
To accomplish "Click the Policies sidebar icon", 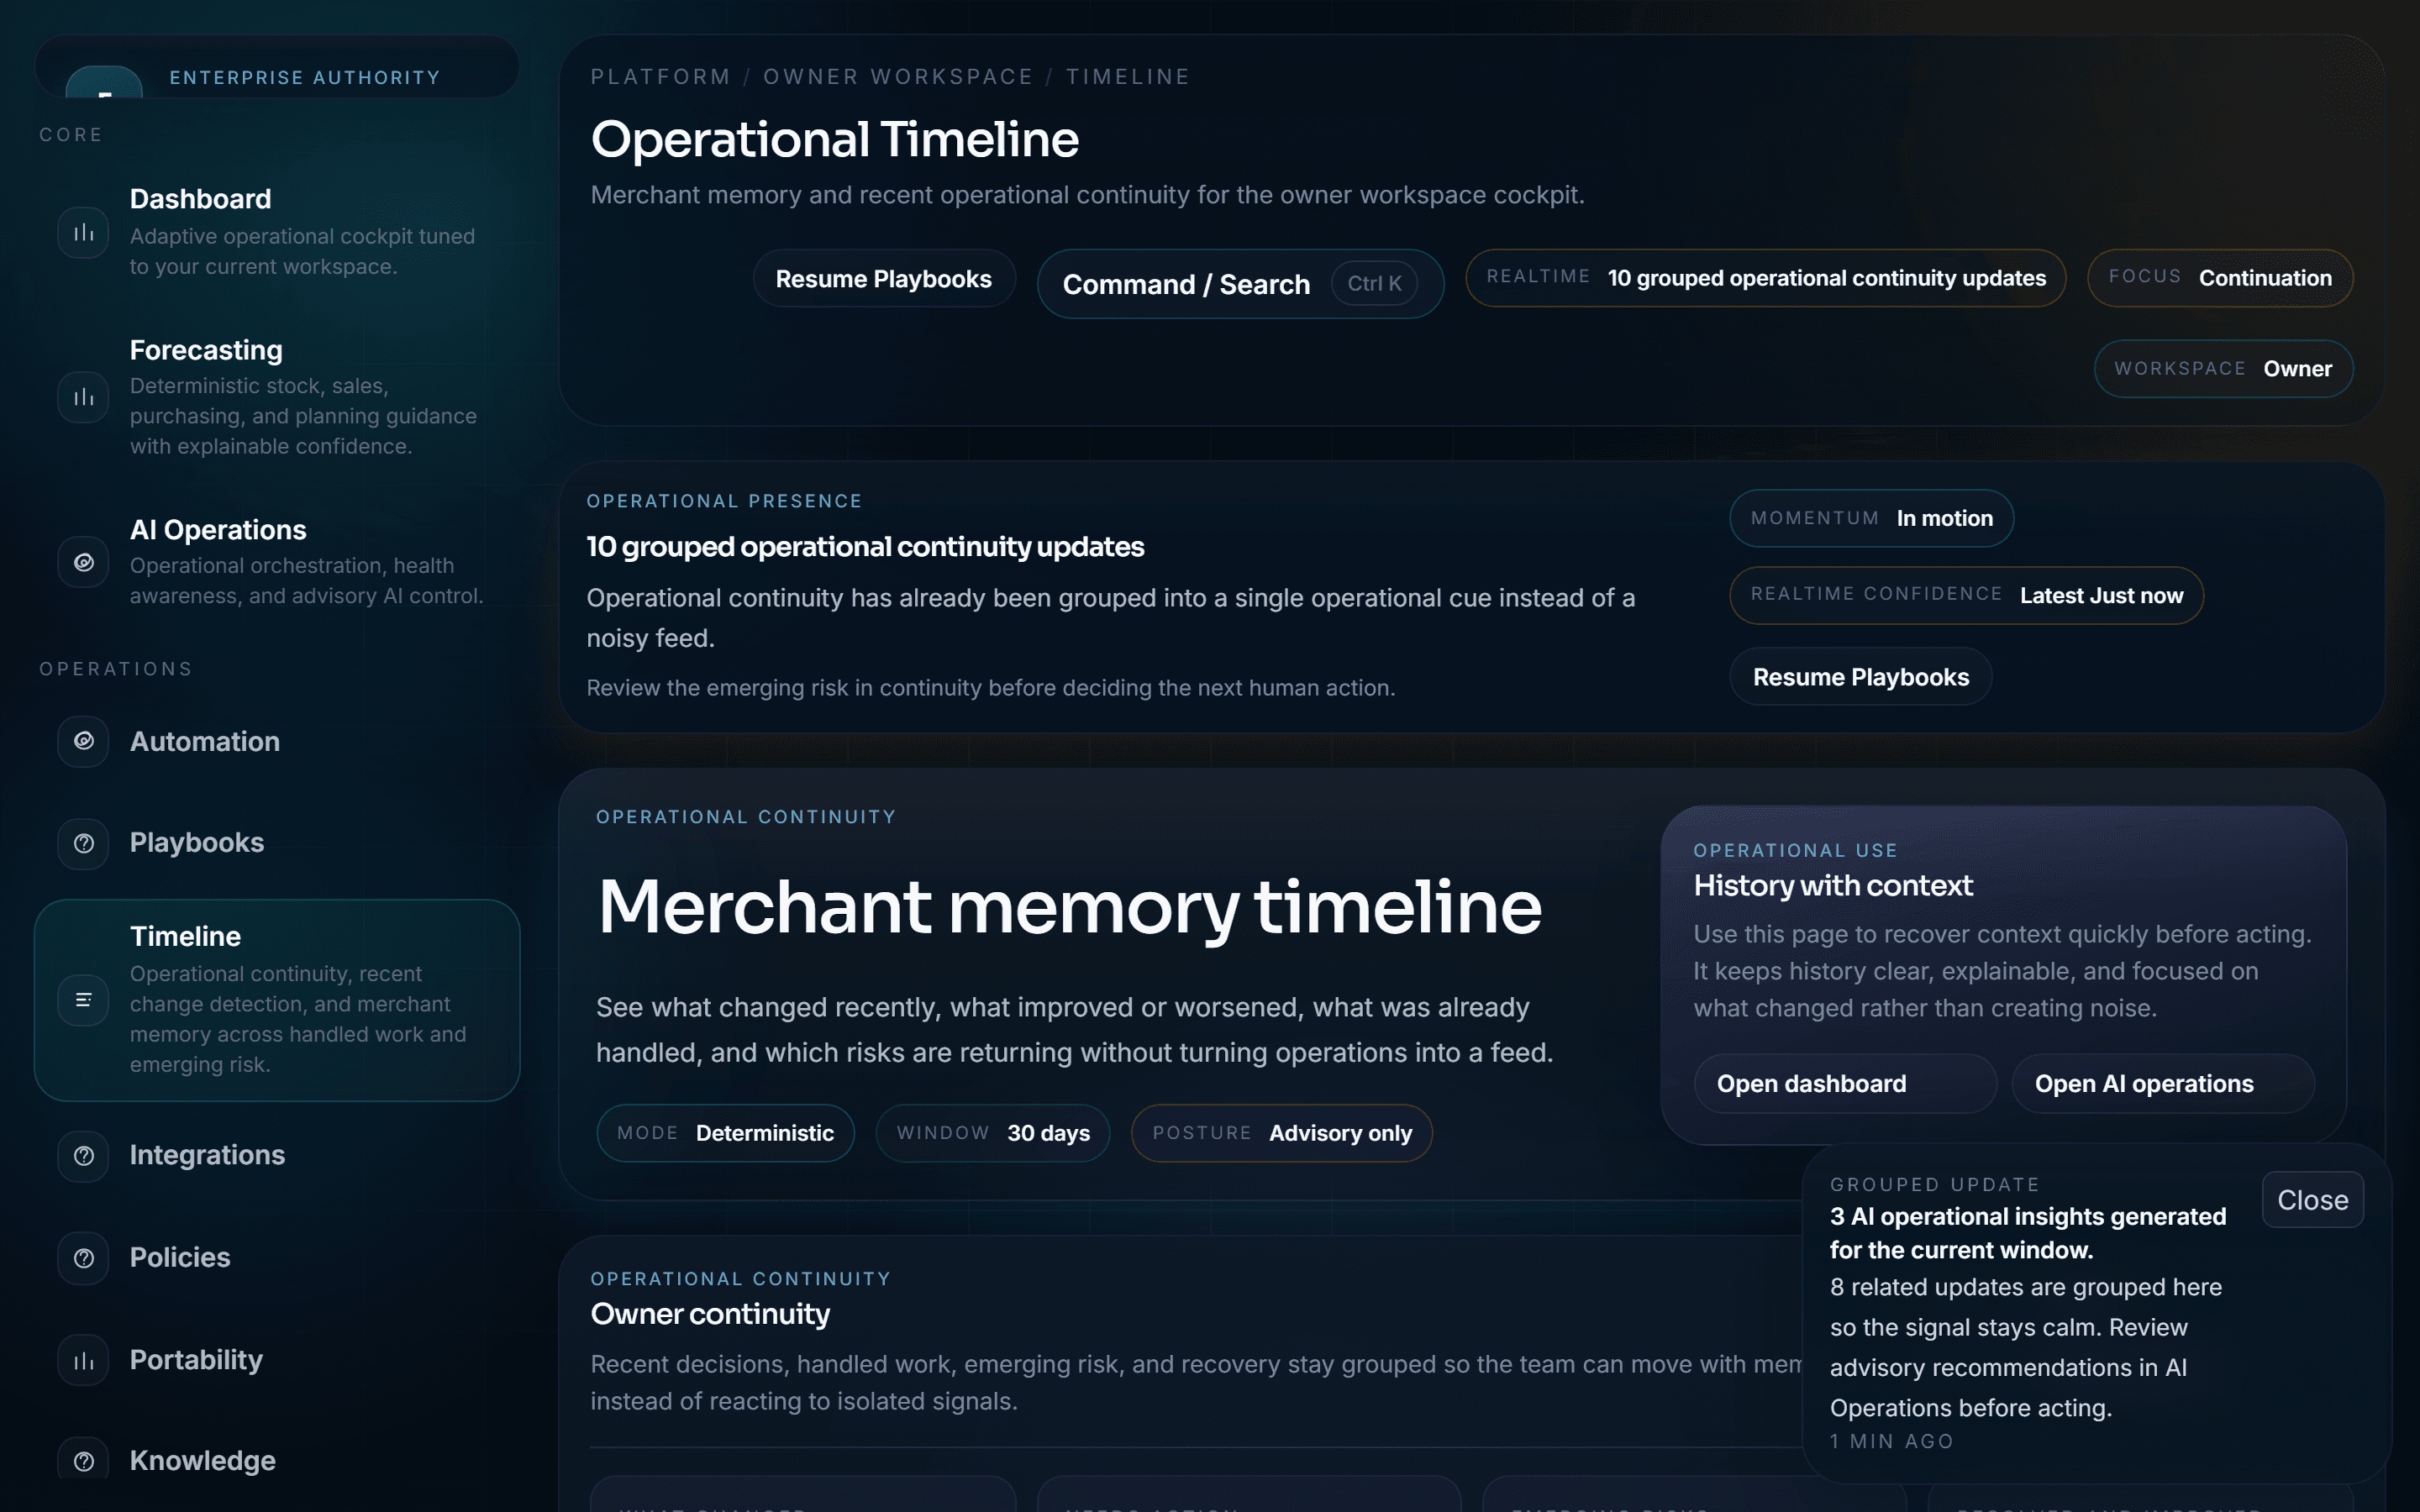I will coord(83,1257).
